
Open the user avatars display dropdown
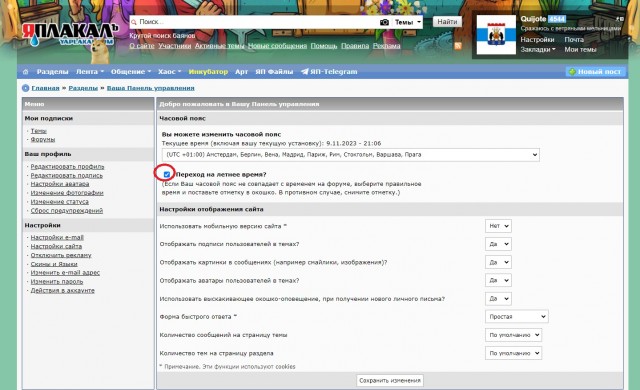[498, 280]
